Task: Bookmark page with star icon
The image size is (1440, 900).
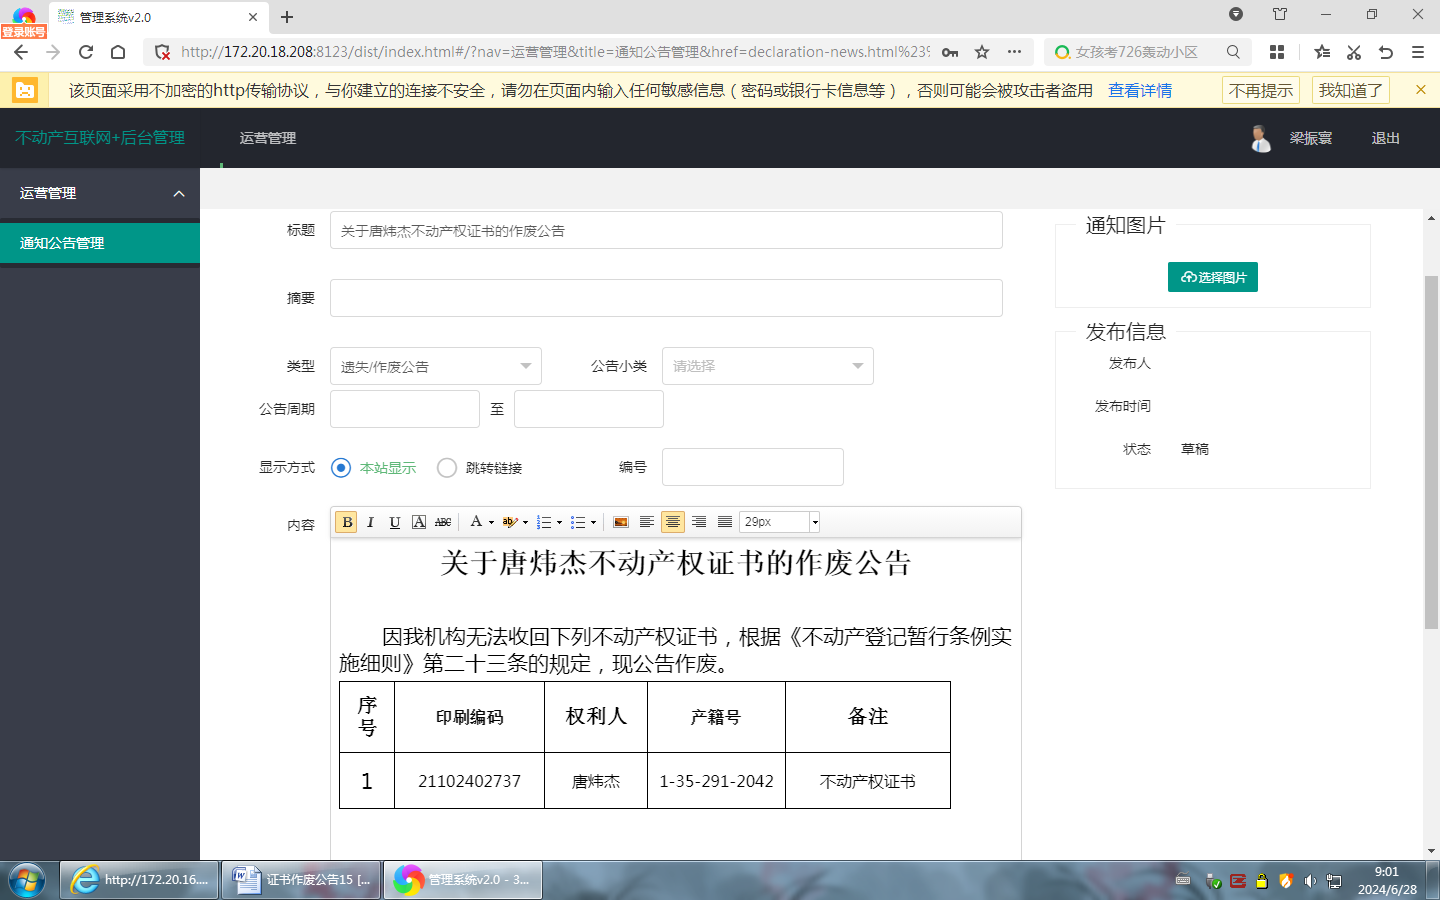Action: pyautogui.click(x=982, y=52)
